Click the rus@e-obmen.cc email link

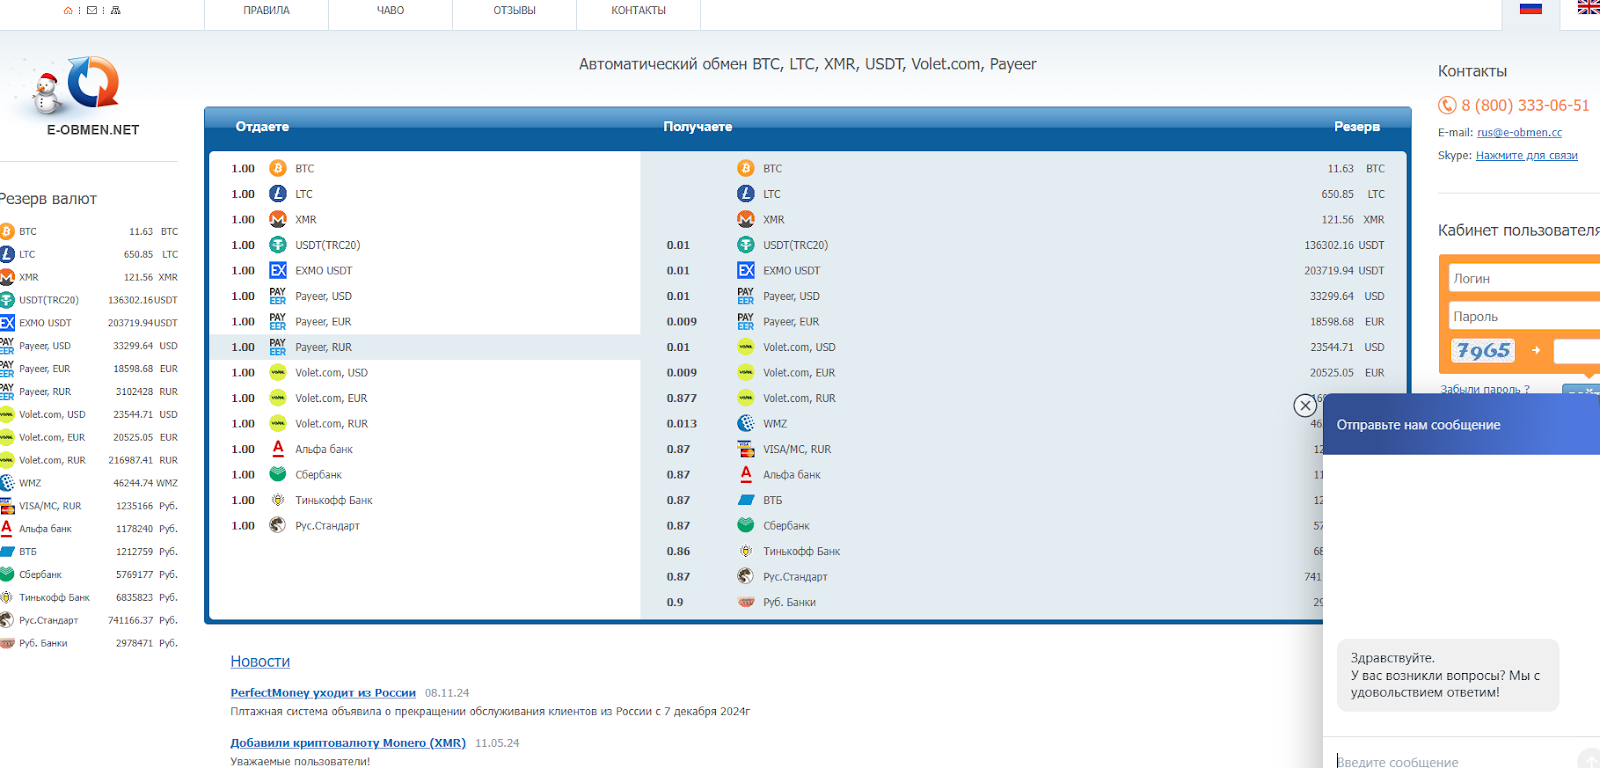(1519, 133)
